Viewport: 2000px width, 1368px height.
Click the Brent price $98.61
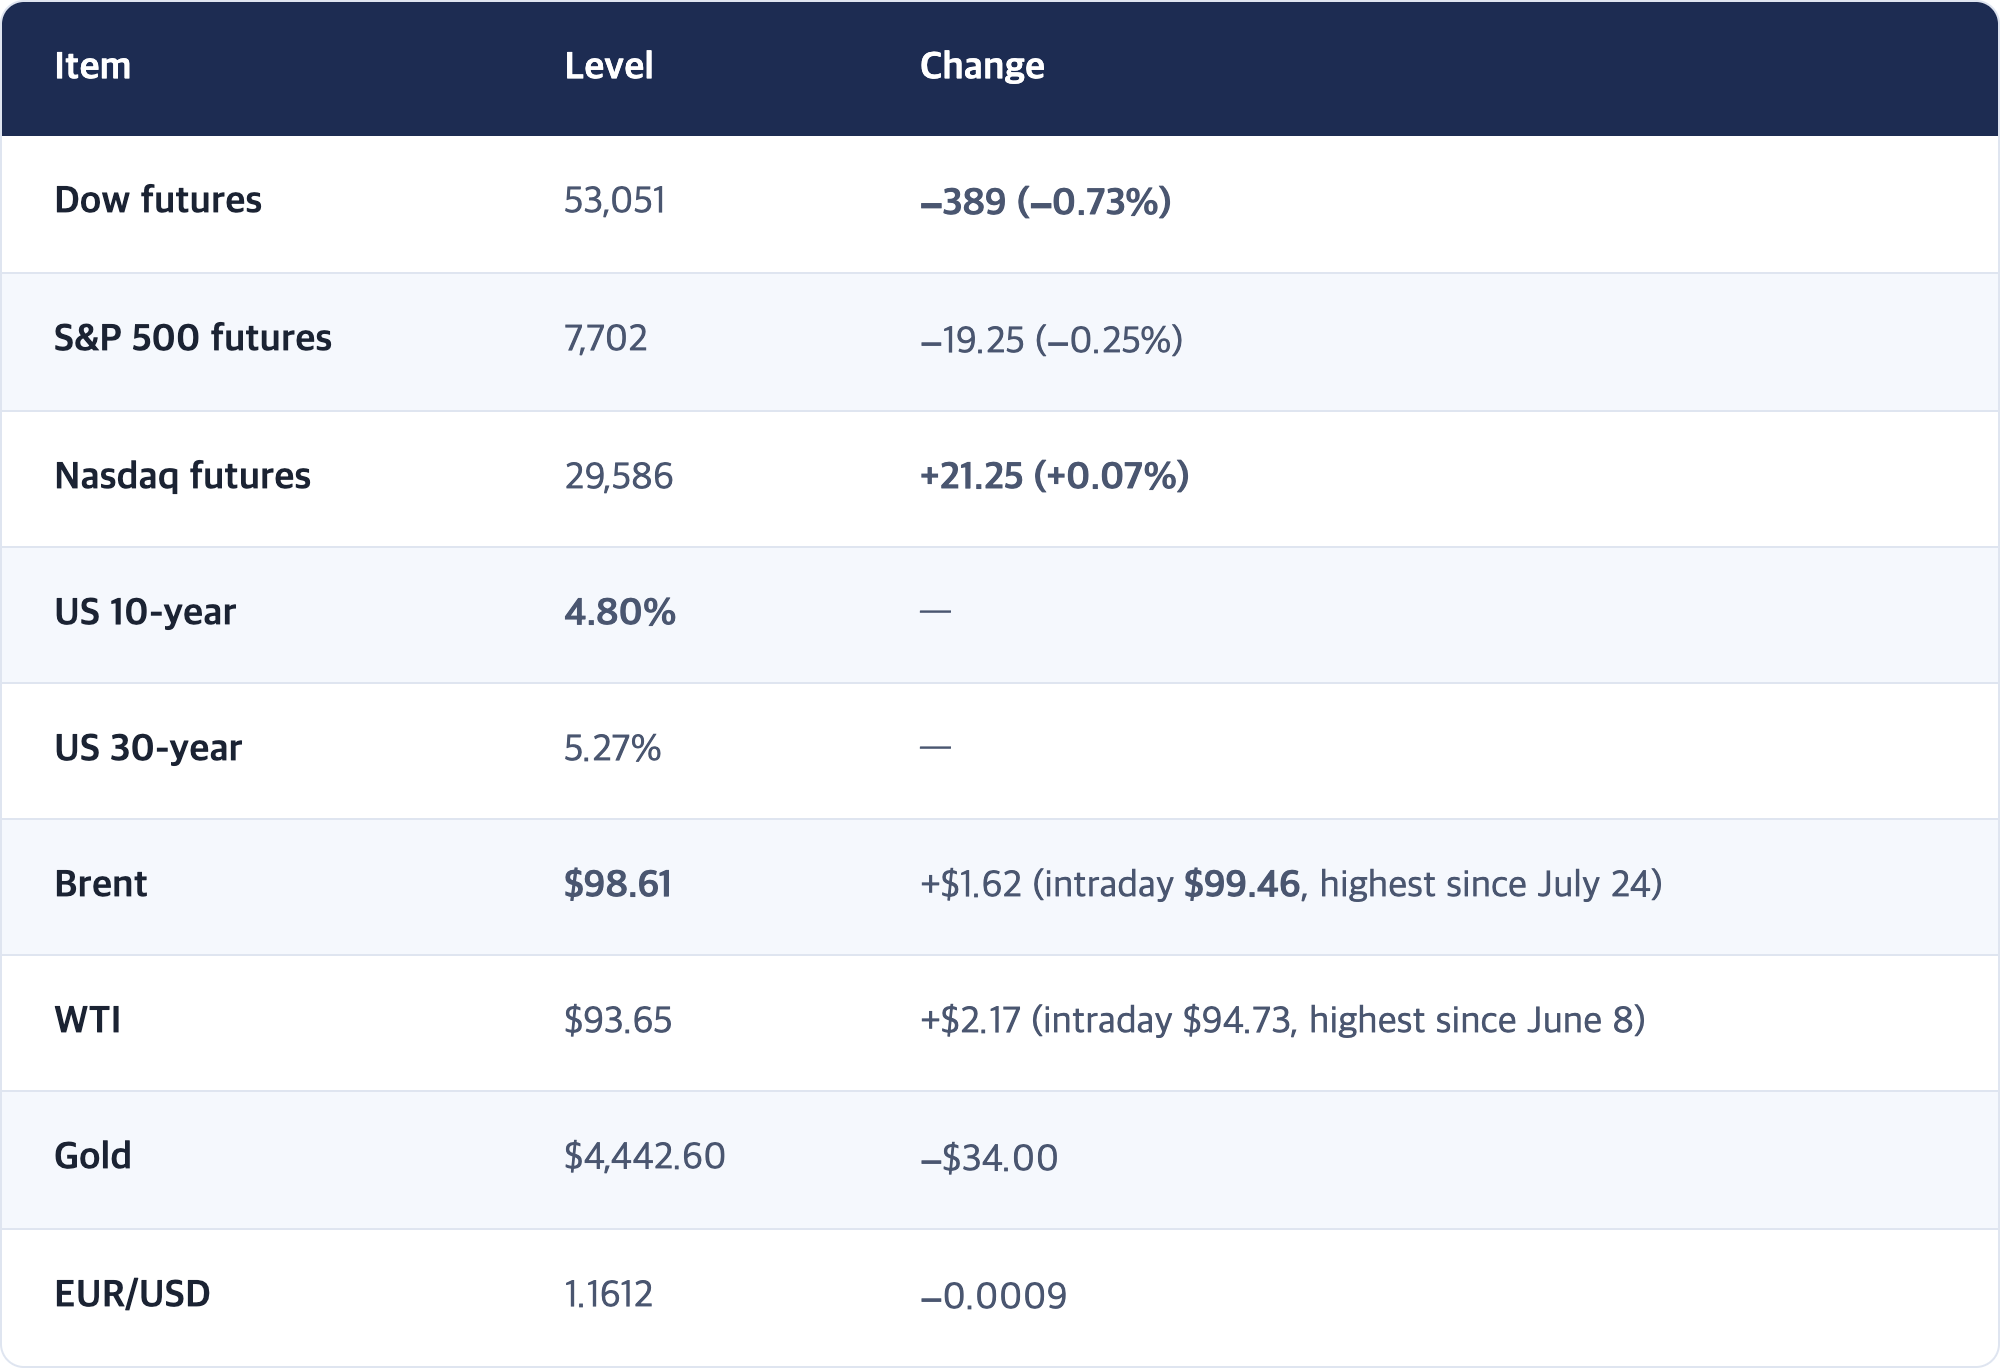(617, 884)
